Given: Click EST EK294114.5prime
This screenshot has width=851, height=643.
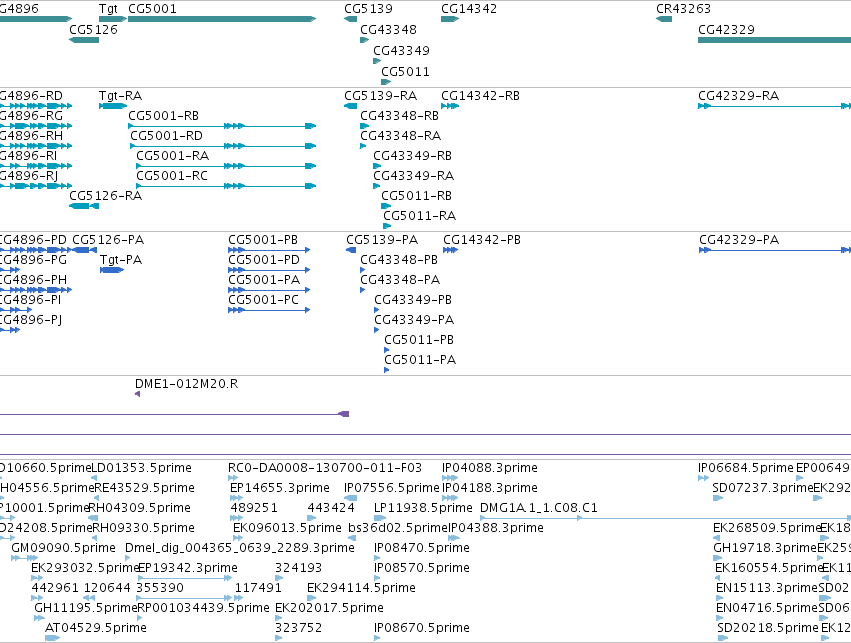Looking at the screenshot, I should point(361,588).
